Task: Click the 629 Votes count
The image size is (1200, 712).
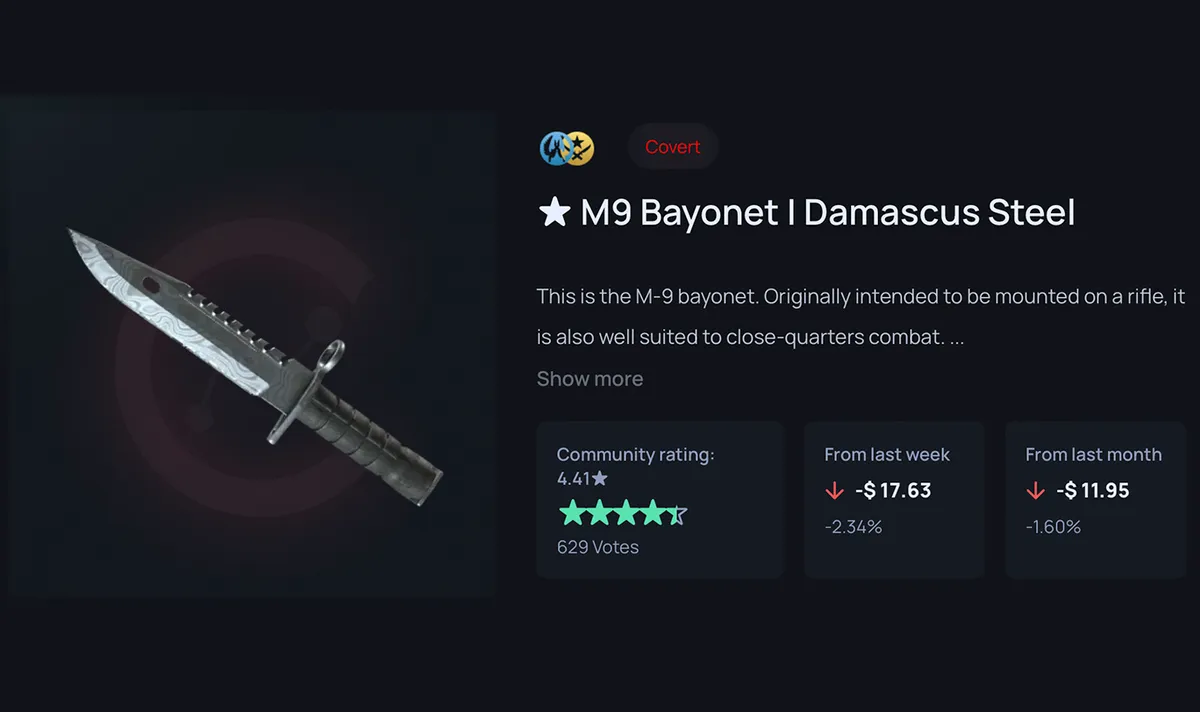Action: (x=598, y=547)
